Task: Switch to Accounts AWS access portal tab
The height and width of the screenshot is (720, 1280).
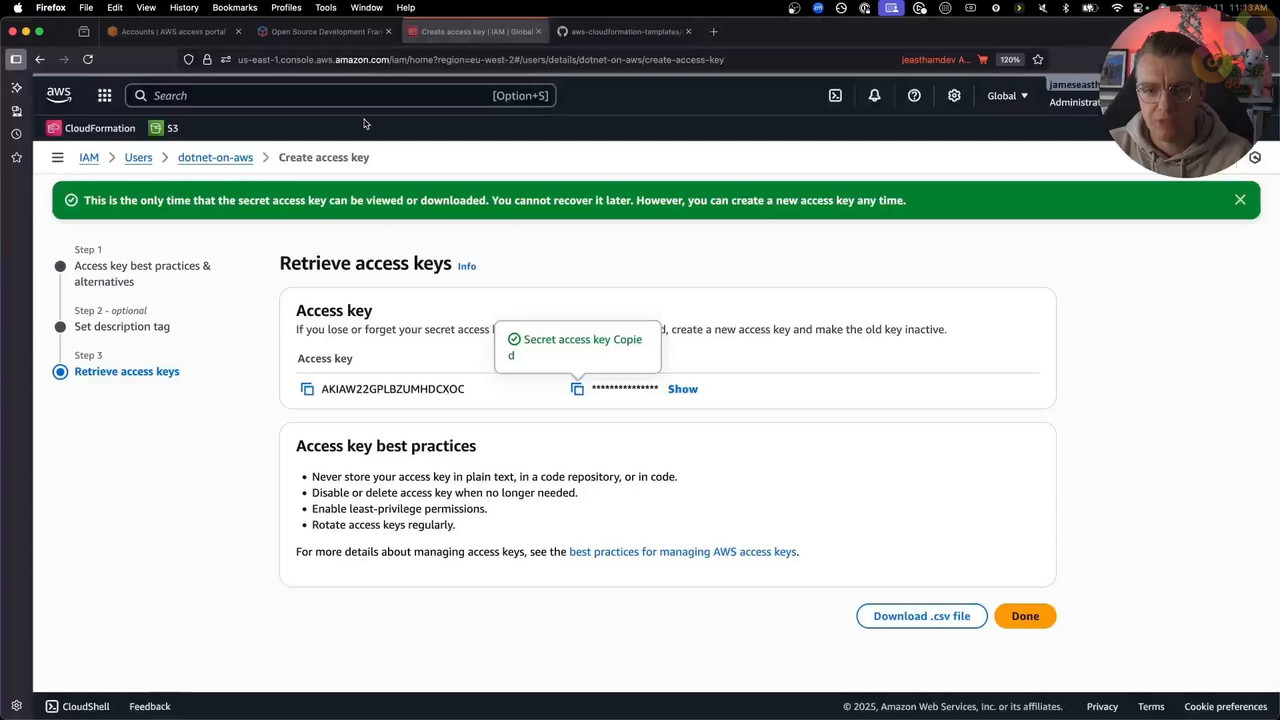Action: [x=173, y=31]
